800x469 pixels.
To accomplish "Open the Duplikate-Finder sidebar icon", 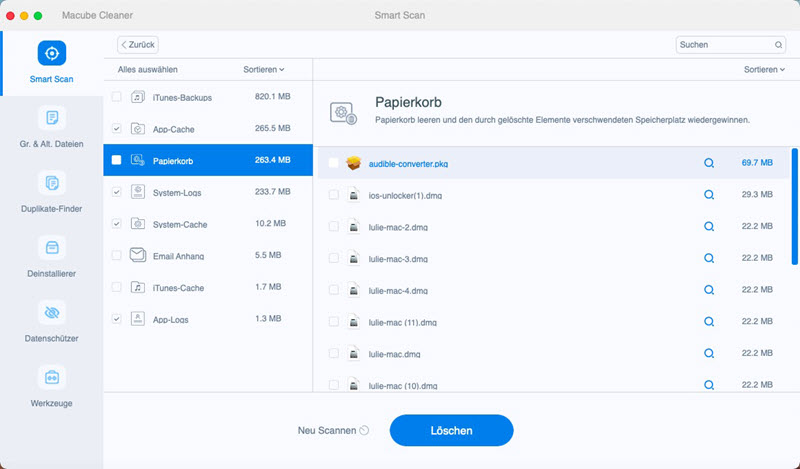I will pyautogui.click(x=52, y=183).
